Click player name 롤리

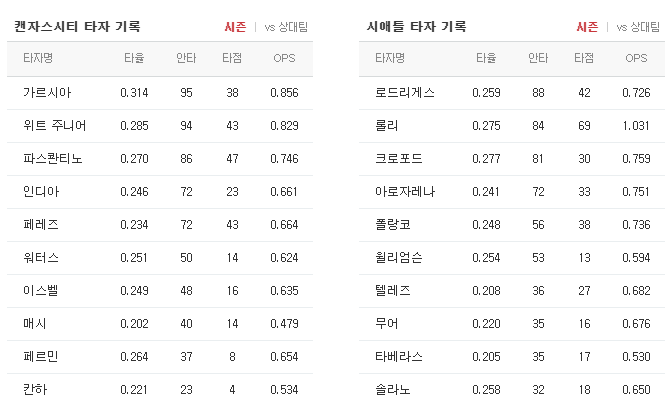pos(387,126)
